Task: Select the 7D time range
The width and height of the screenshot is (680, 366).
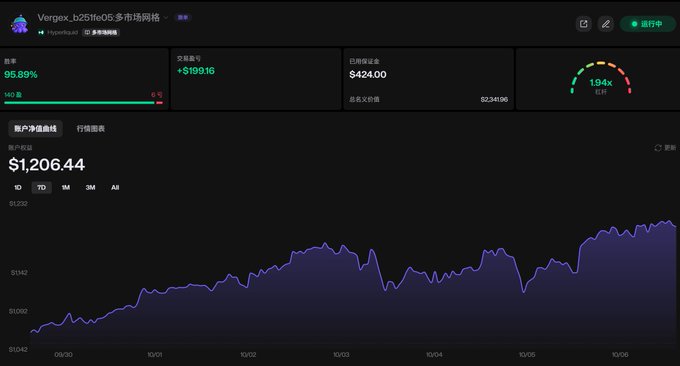Action: coord(41,187)
